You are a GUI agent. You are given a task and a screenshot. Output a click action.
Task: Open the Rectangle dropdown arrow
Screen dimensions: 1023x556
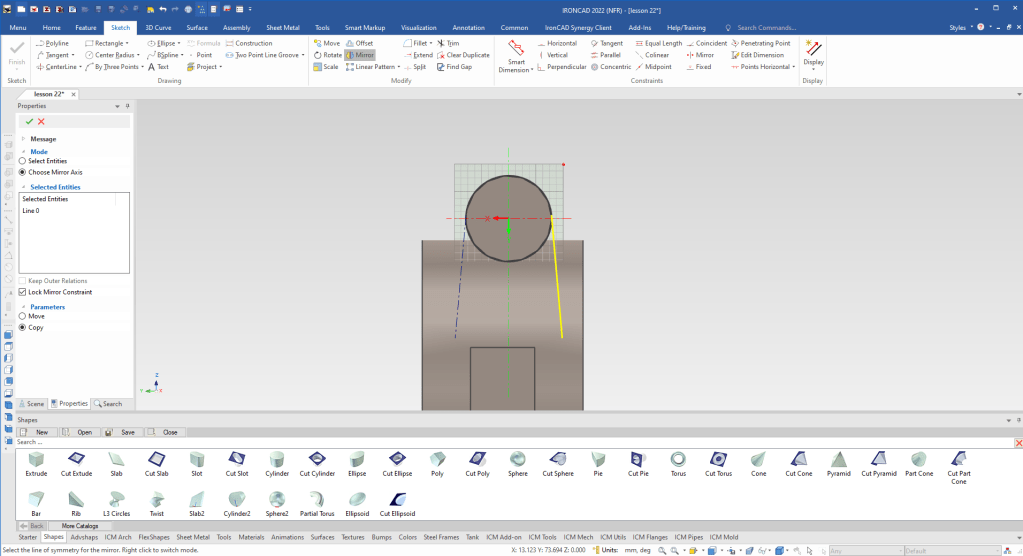[128, 44]
